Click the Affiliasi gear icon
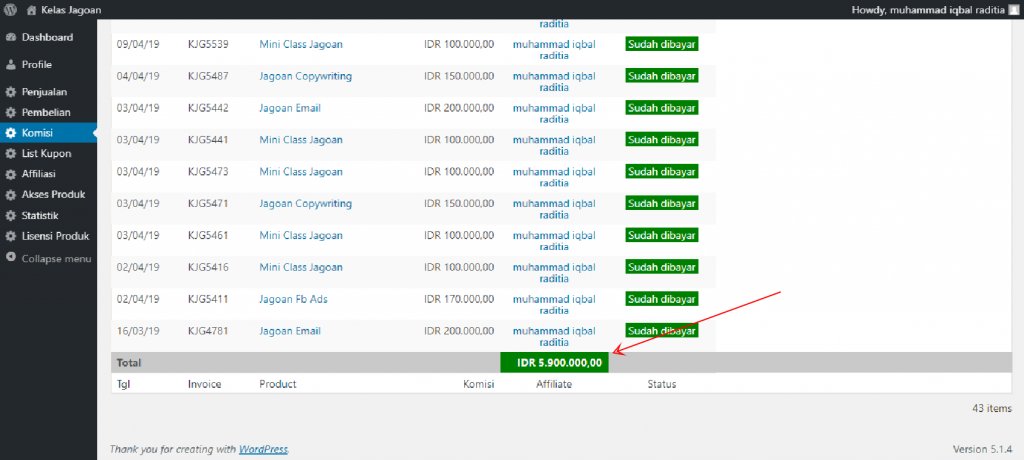Viewport: 1024px width, 460px height. click(x=10, y=174)
